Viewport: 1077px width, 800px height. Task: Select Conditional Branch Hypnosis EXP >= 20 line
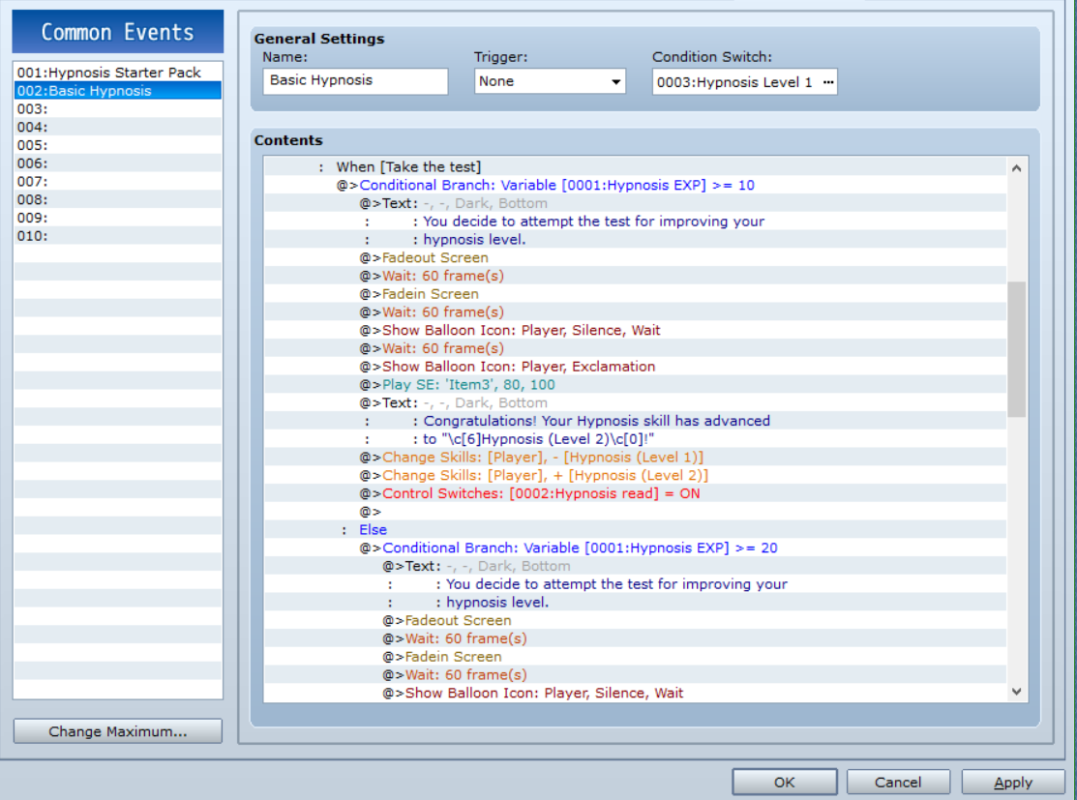tap(635, 548)
